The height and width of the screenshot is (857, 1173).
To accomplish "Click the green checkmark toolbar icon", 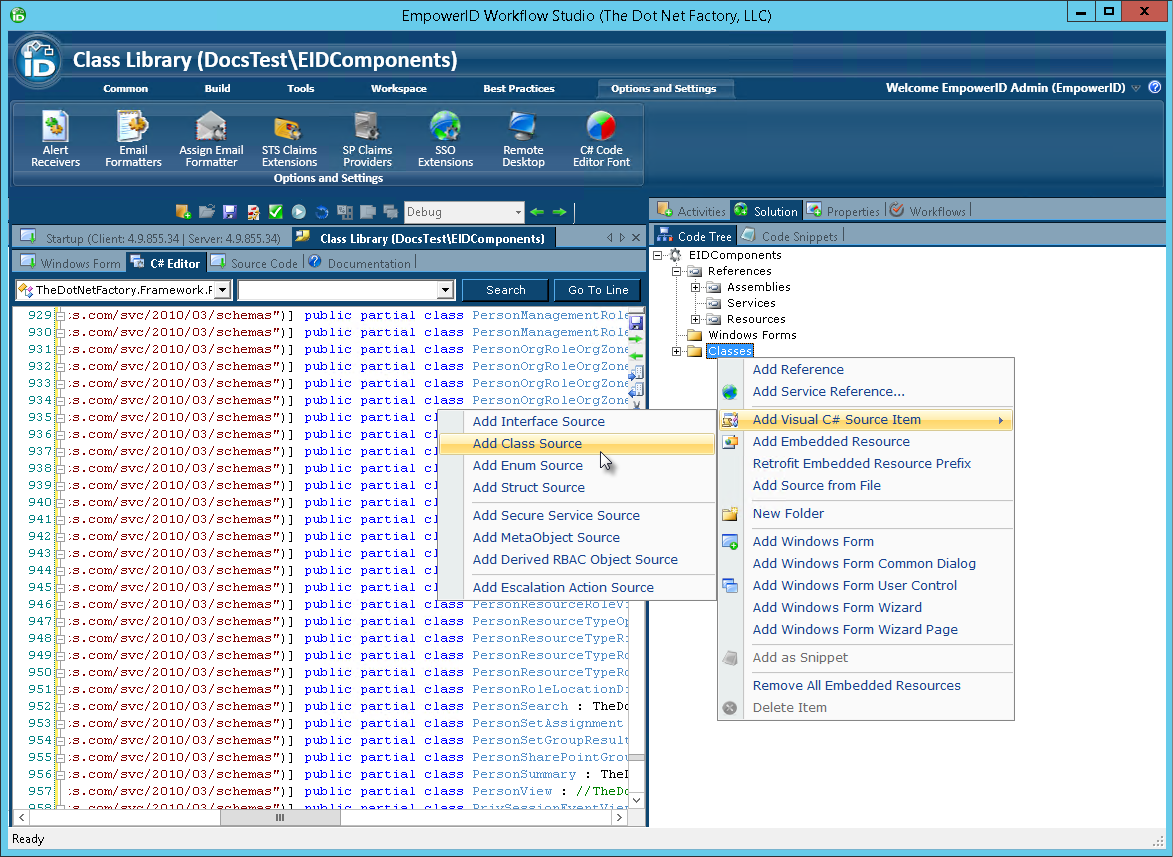I will pyautogui.click(x=276, y=212).
